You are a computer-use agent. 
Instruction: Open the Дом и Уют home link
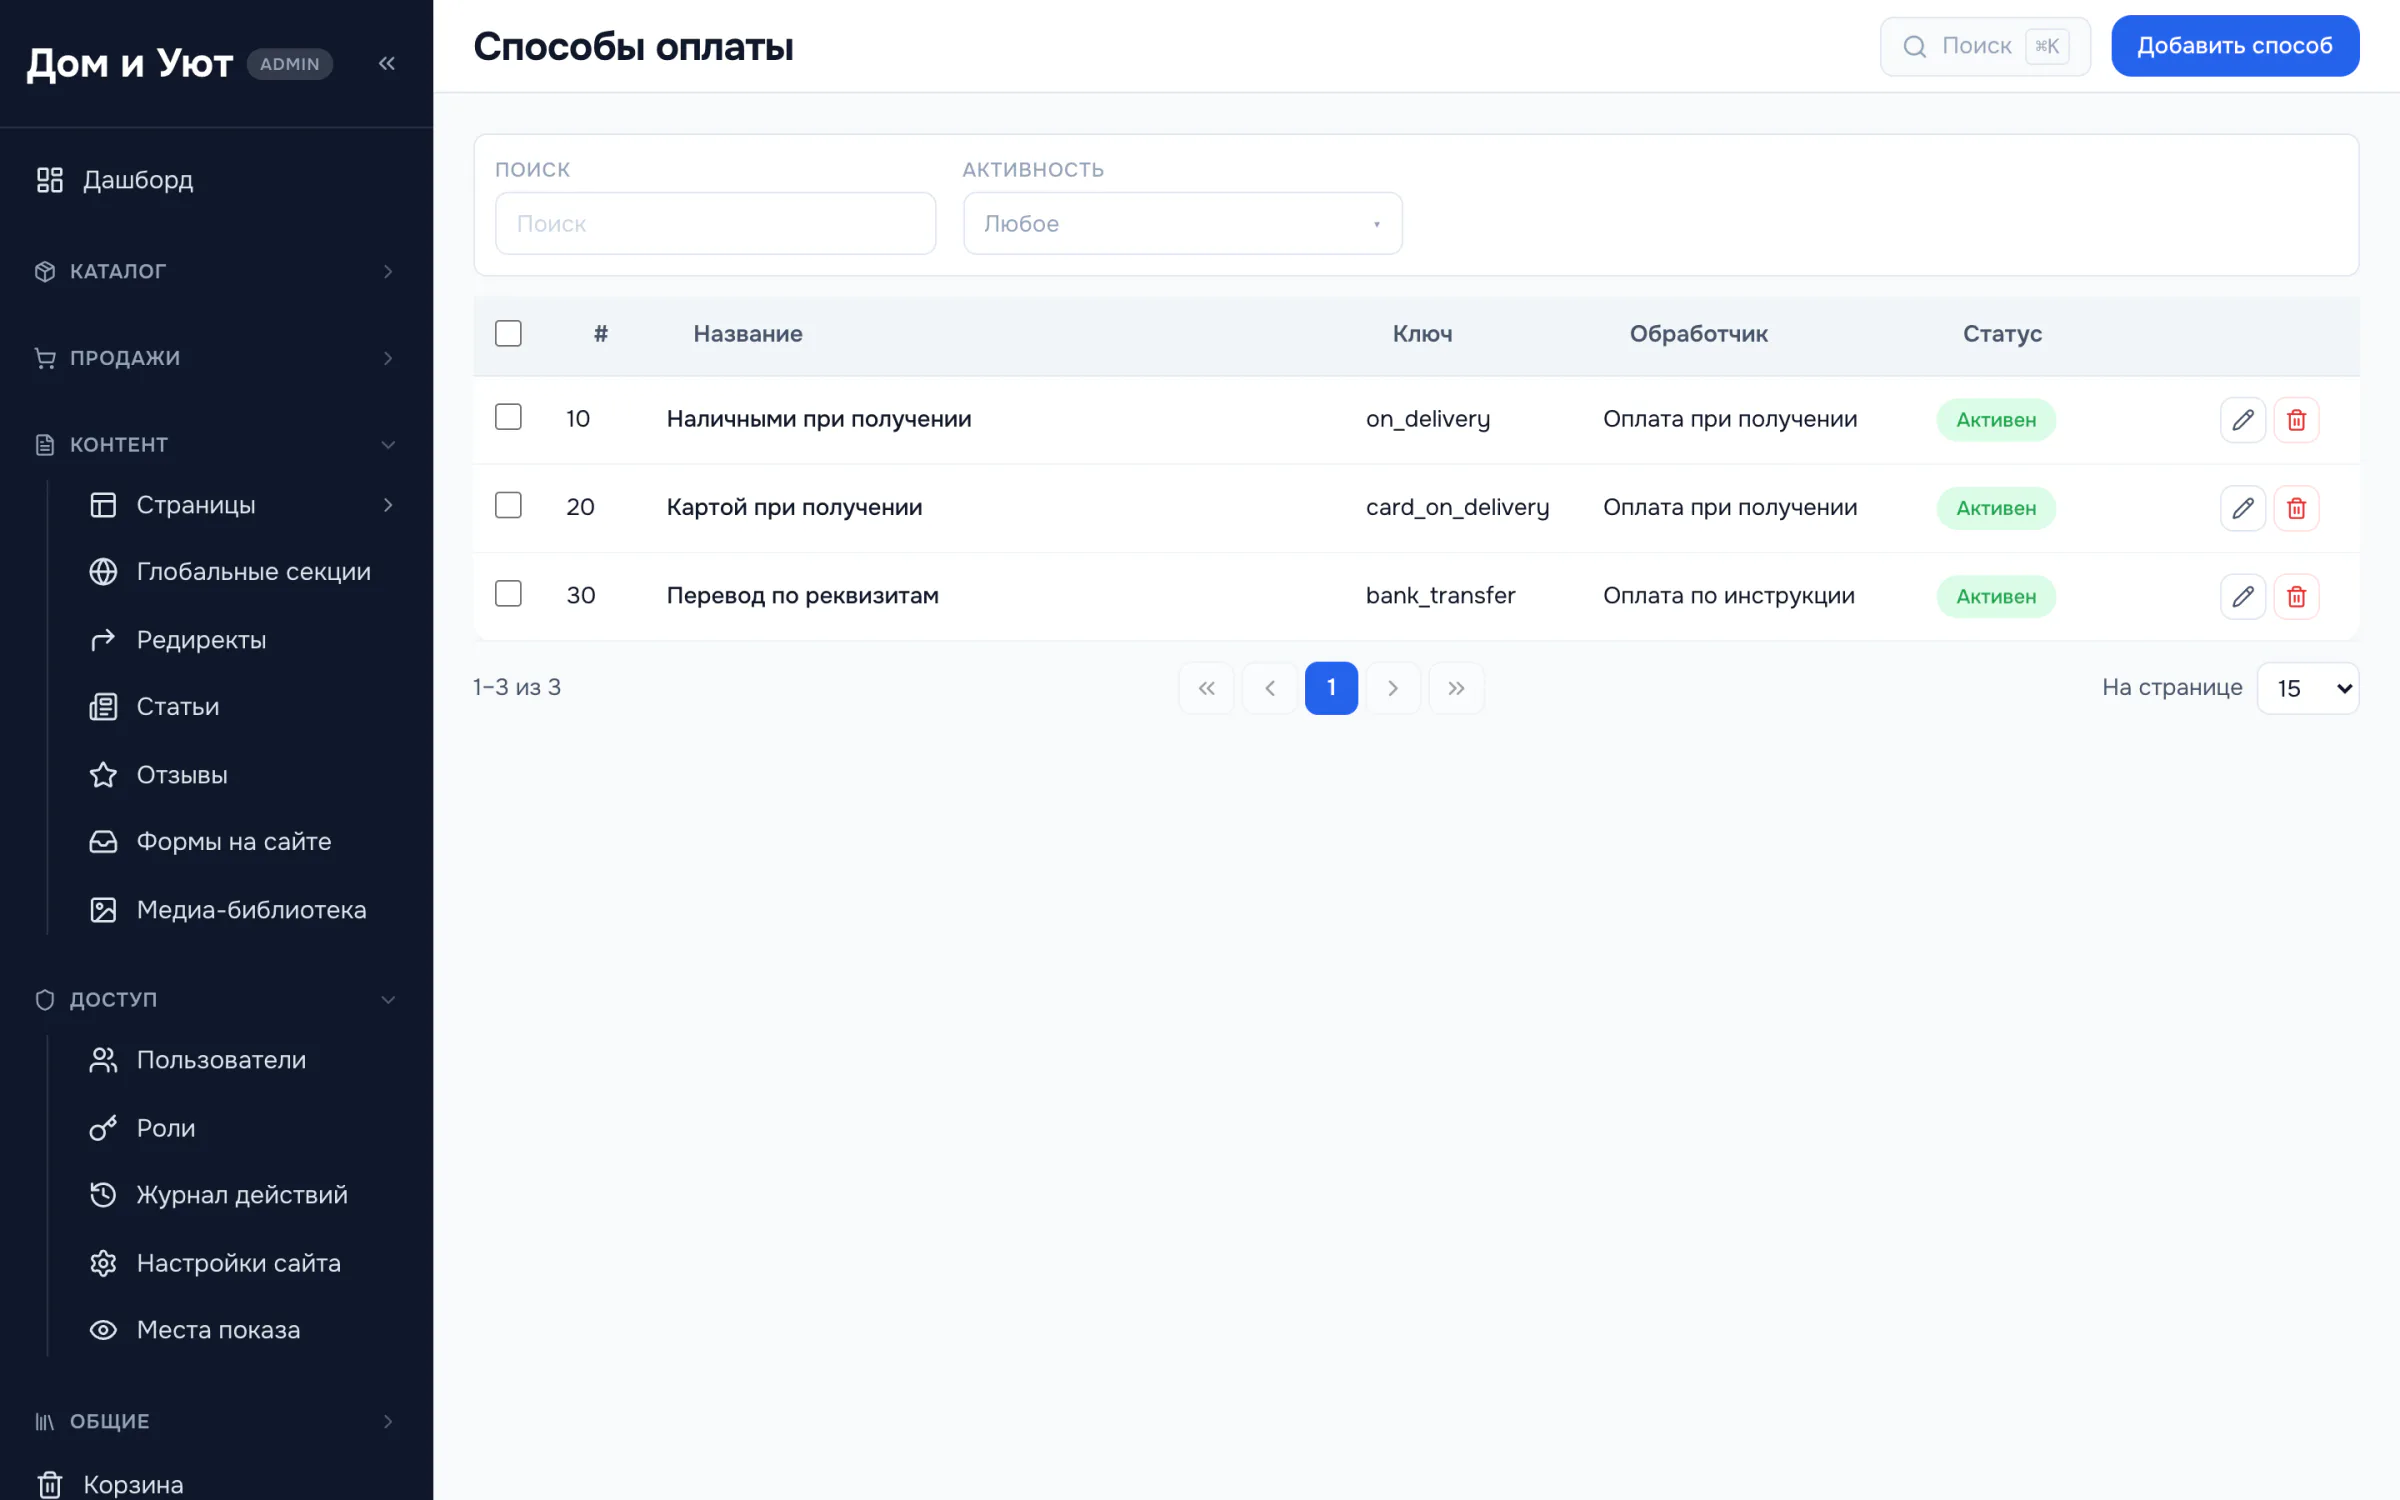click(129, 64)
